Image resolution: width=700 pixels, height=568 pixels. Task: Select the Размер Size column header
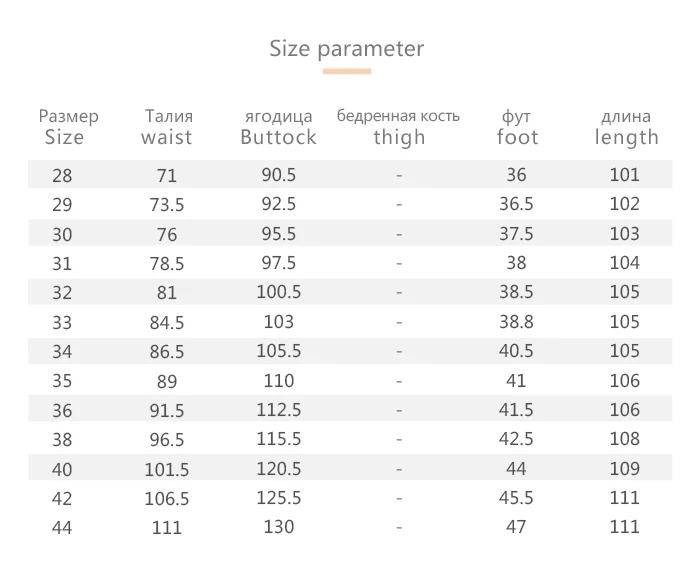67,127
